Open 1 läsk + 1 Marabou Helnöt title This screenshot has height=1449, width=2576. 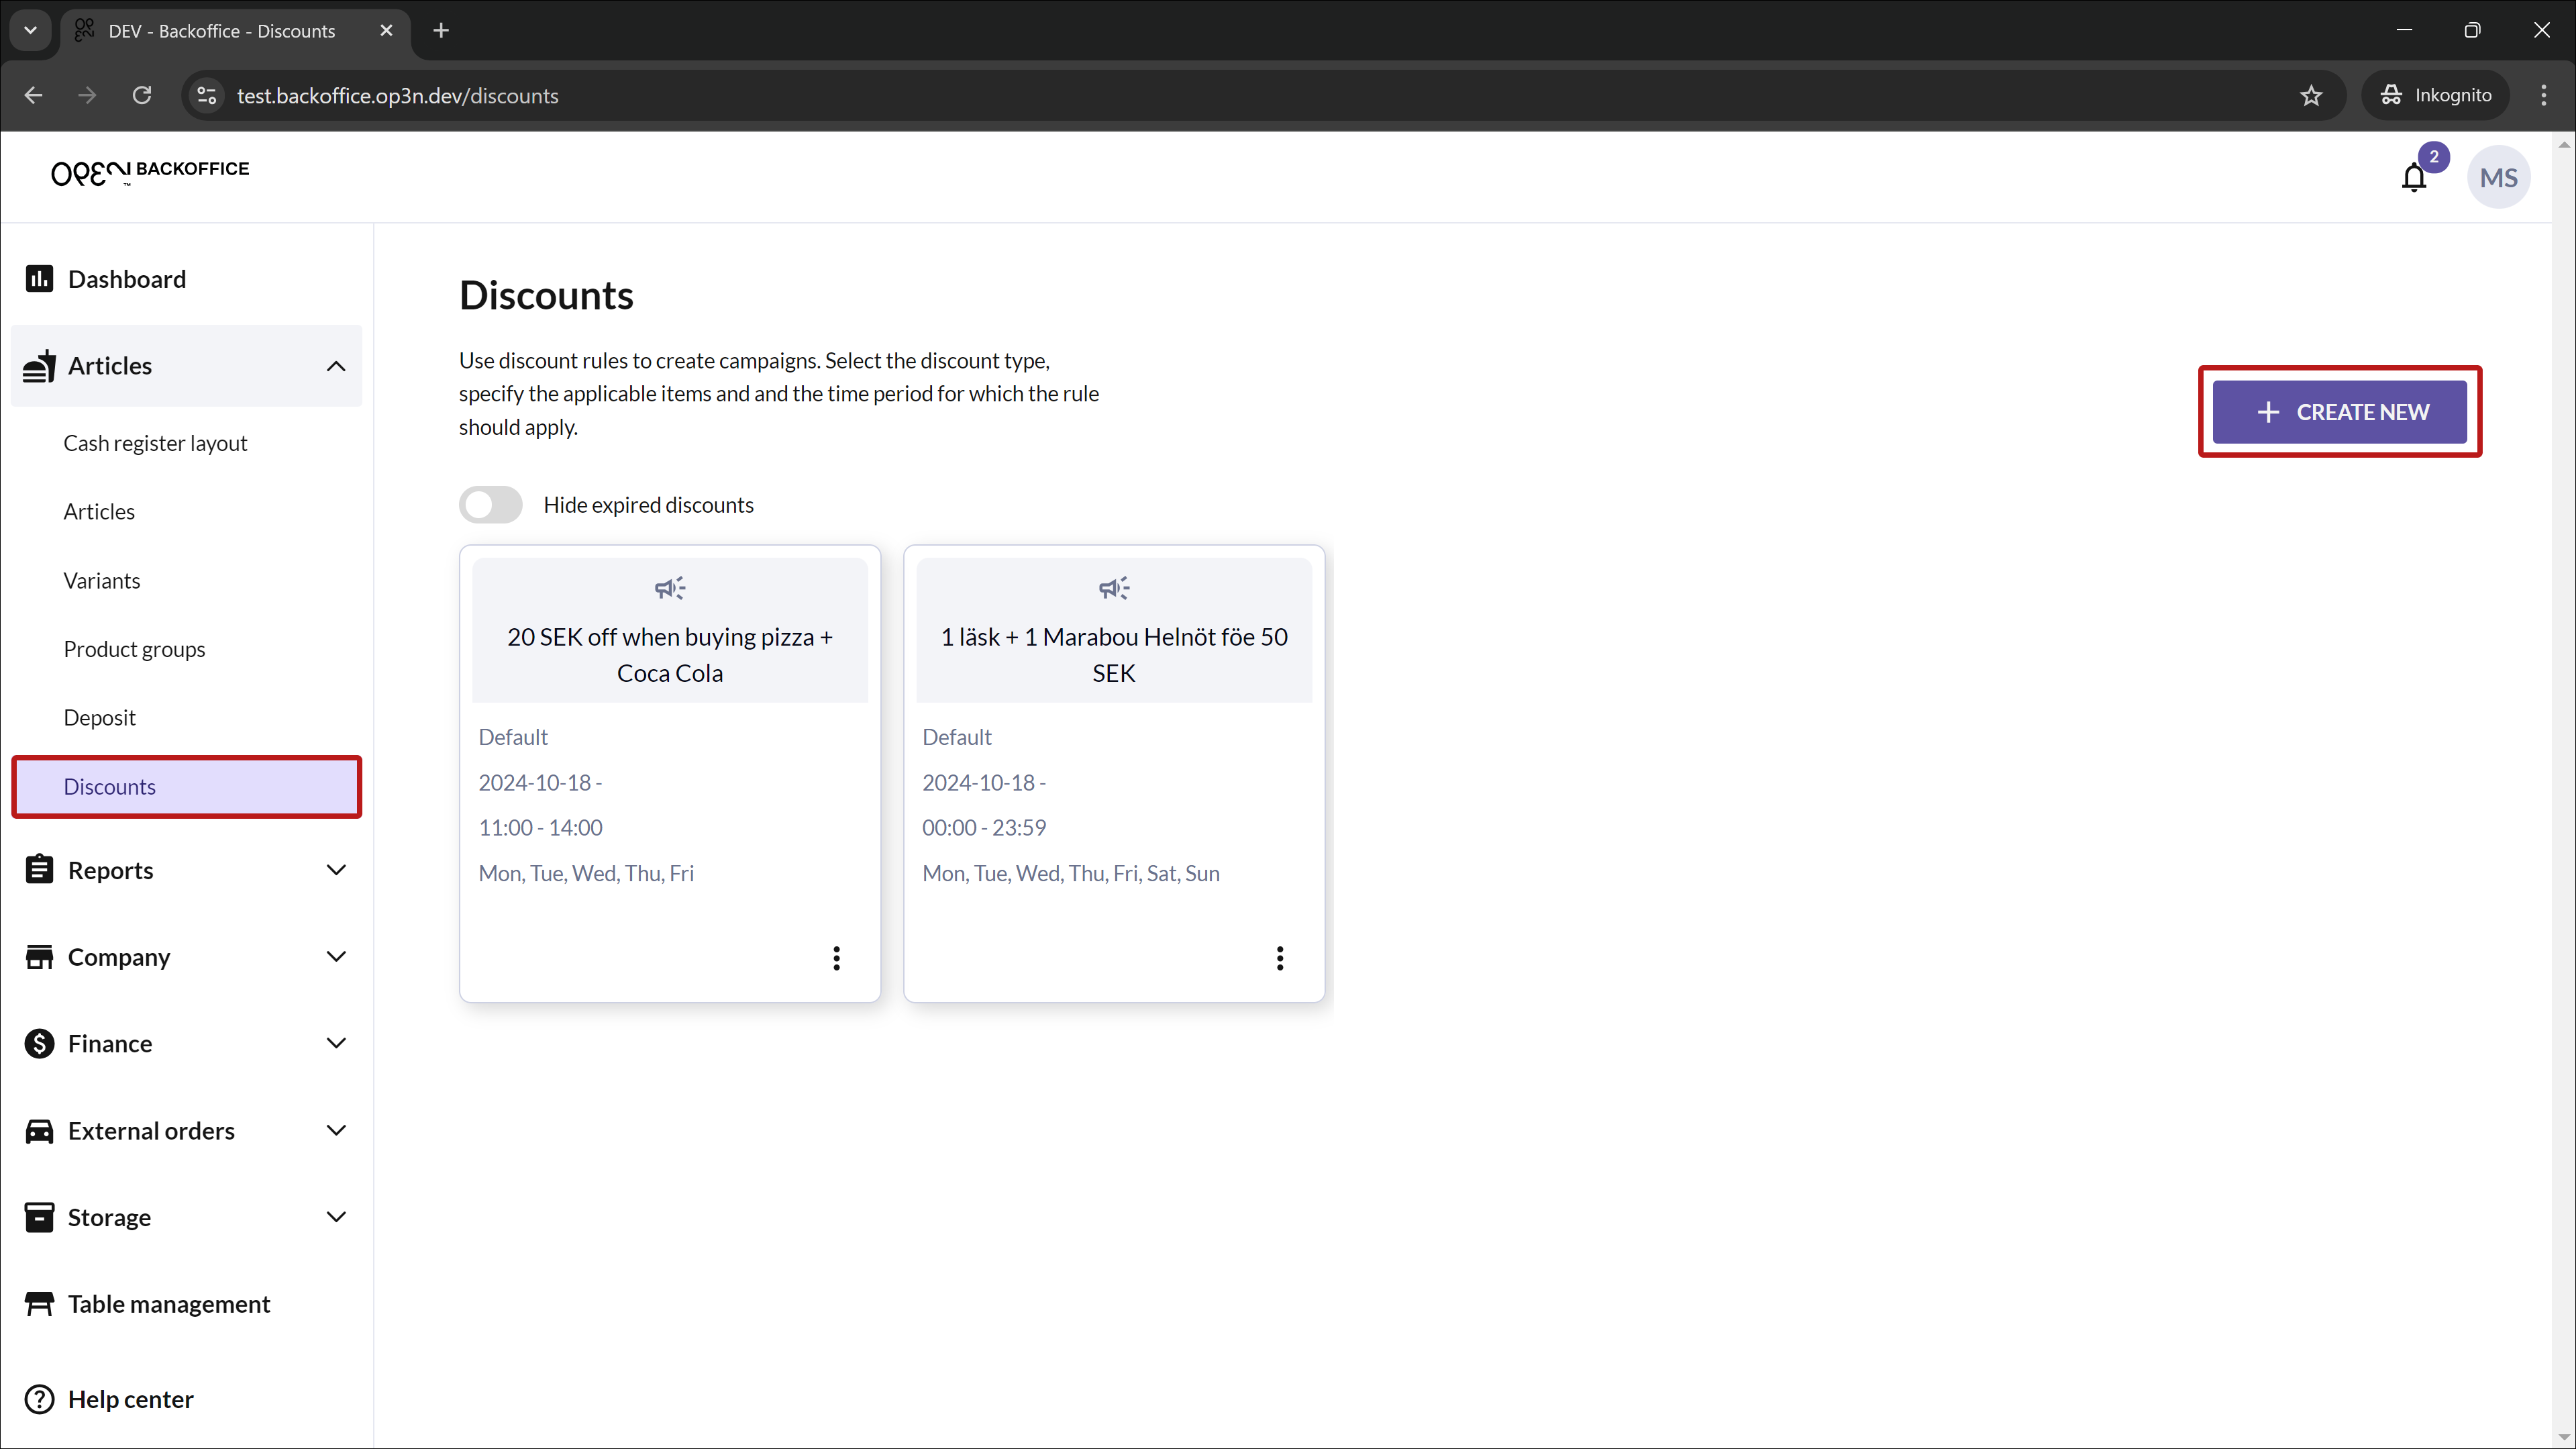pyautogui.click(x=1114, y=655)
